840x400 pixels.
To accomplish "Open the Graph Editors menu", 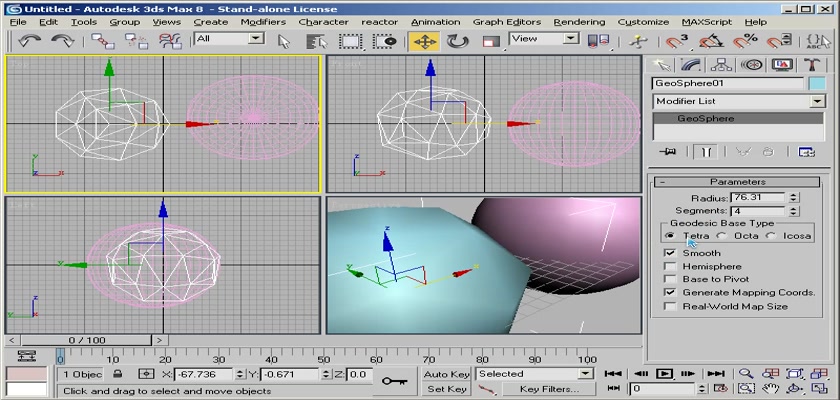I will click(507, 22).
